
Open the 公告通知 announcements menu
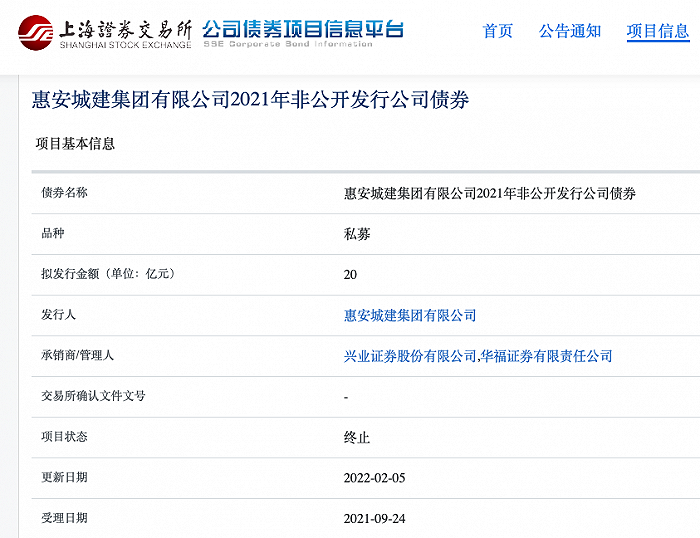(x=570, y=31)
